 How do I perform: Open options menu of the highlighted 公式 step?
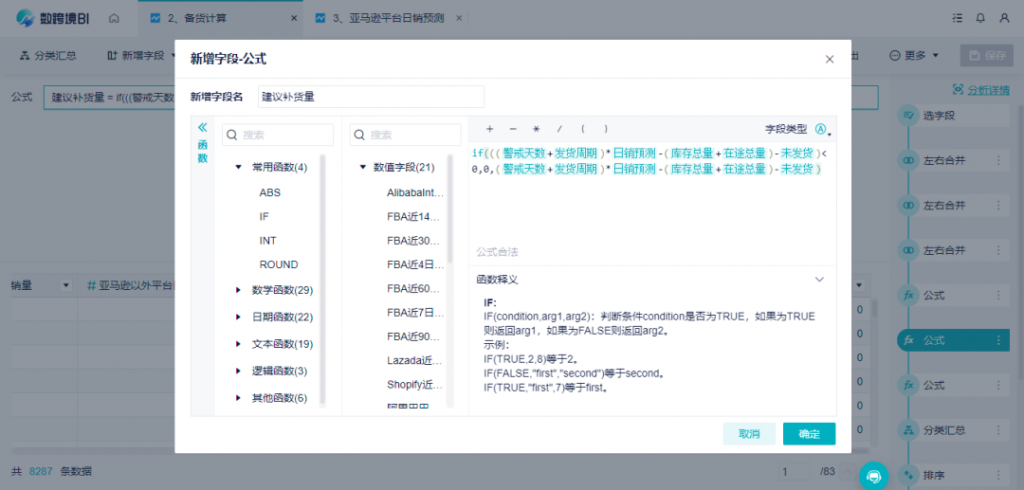click(998, 340)
